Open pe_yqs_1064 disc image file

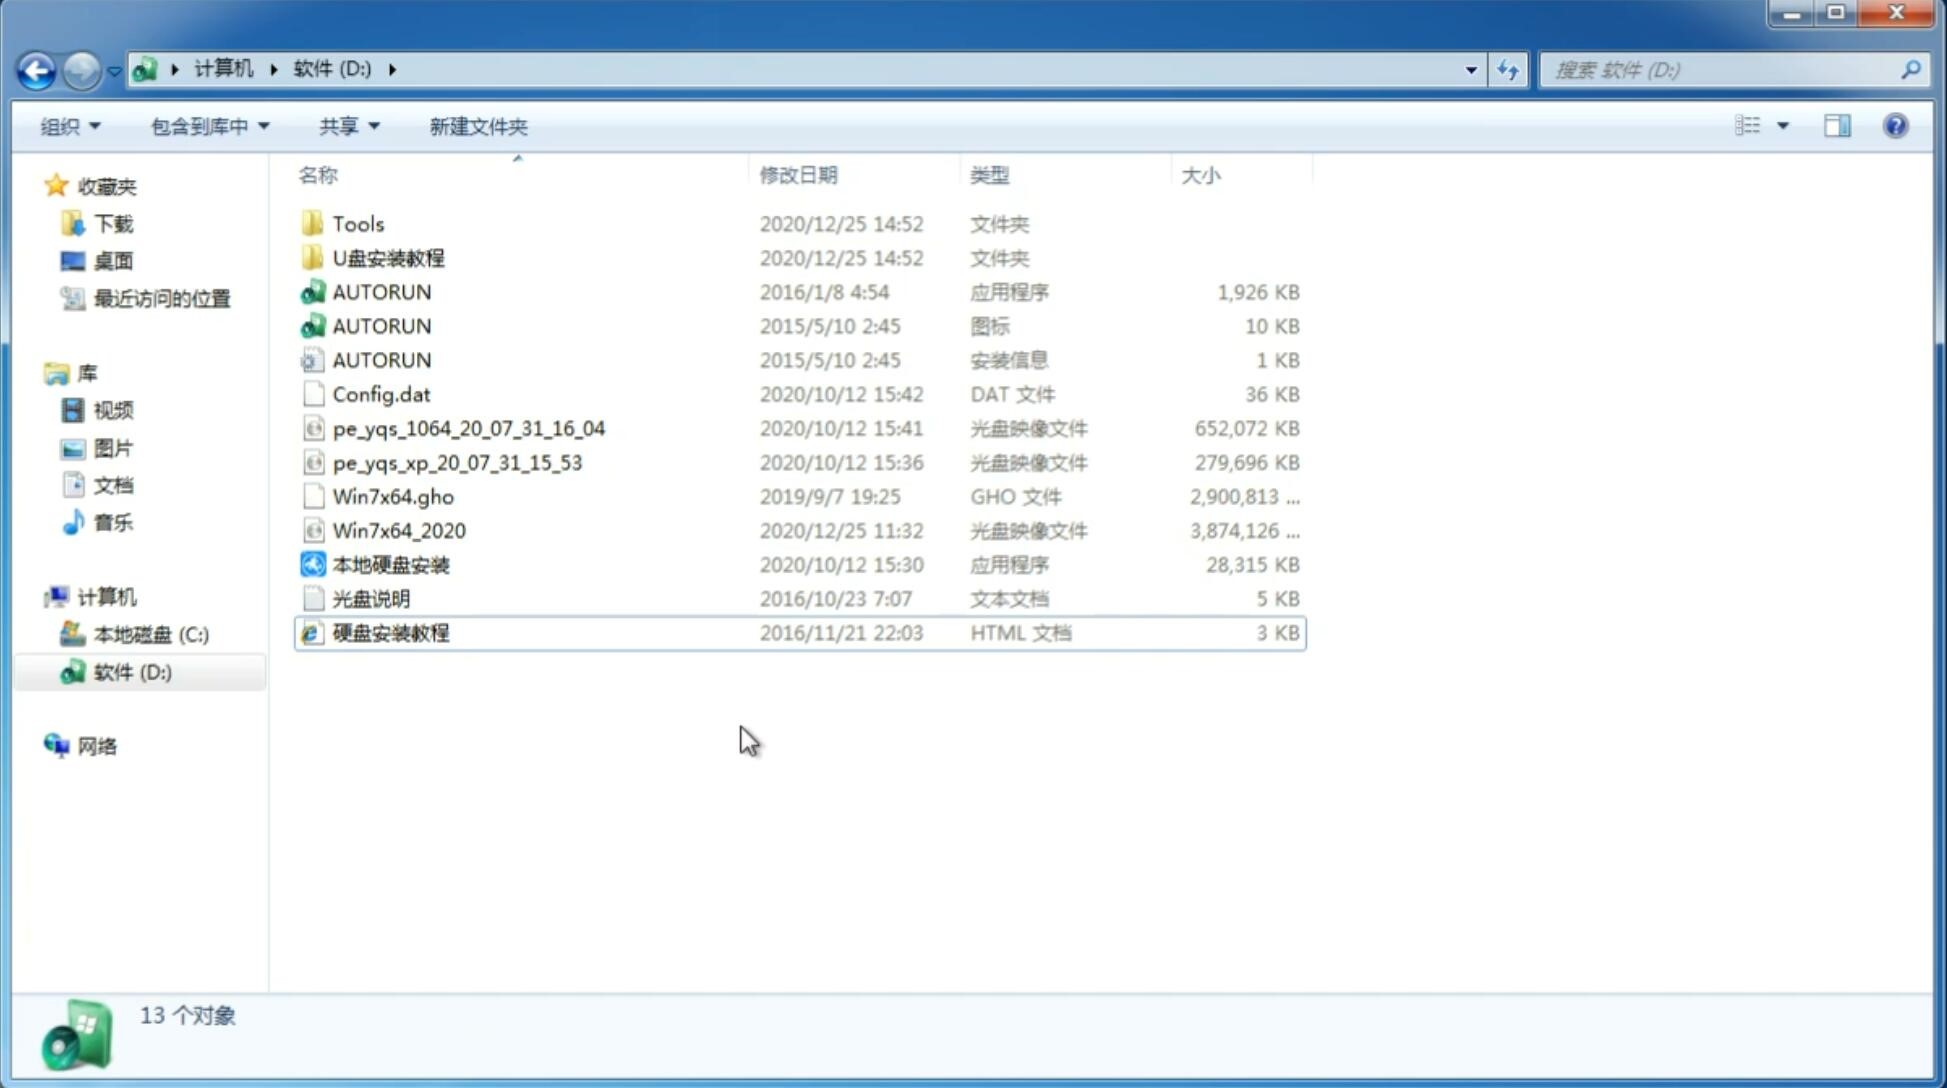tap(468, 428)
